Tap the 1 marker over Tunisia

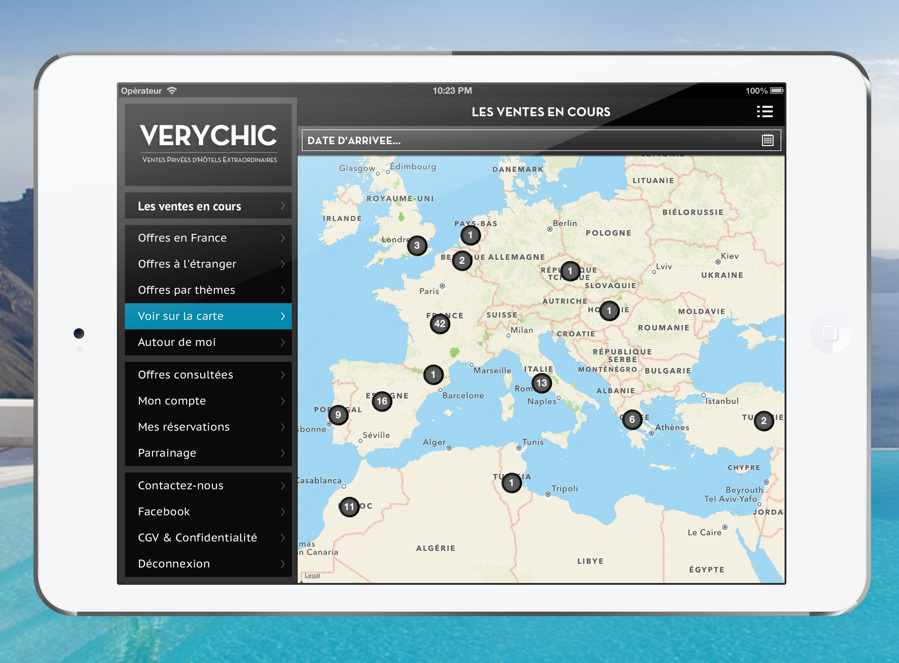511,483
